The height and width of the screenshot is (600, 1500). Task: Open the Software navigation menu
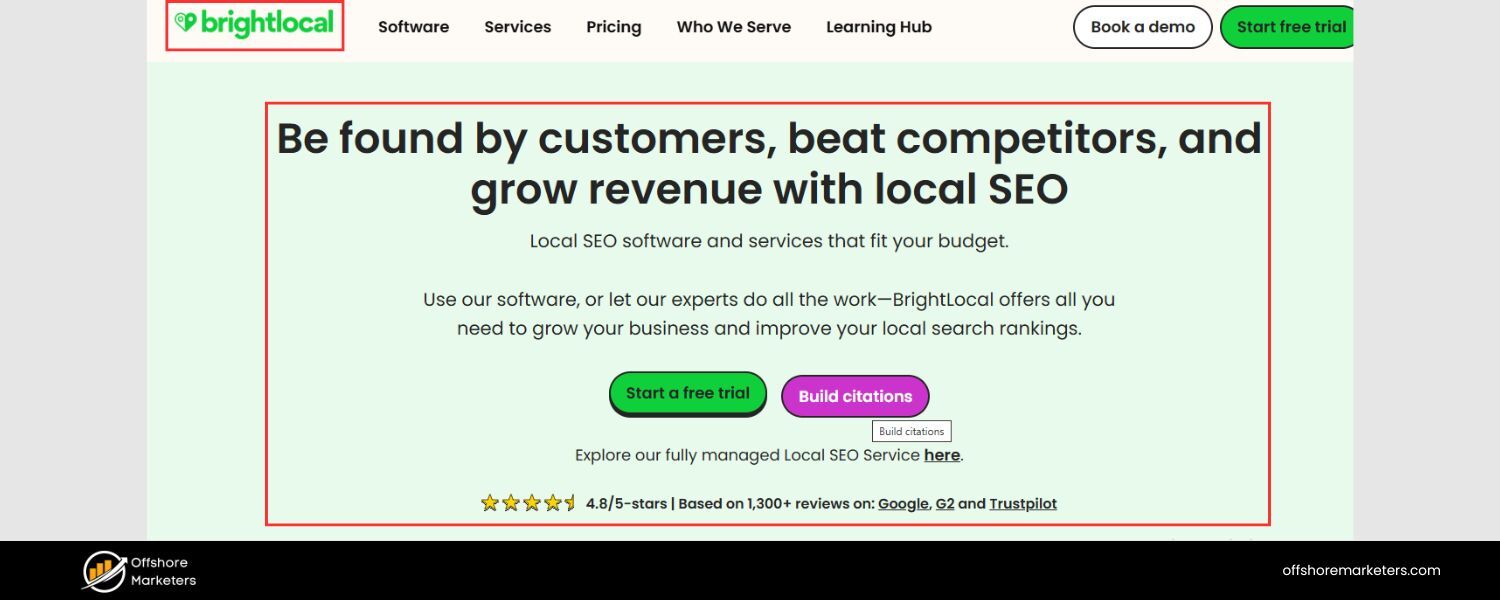click(413, 27)
